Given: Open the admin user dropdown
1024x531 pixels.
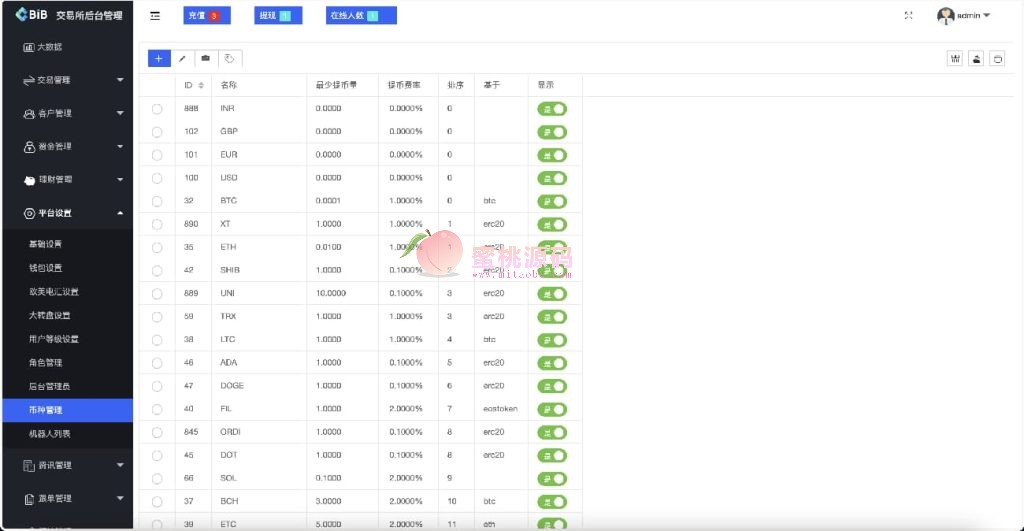Looking at the screenshot, I should 964,16.
